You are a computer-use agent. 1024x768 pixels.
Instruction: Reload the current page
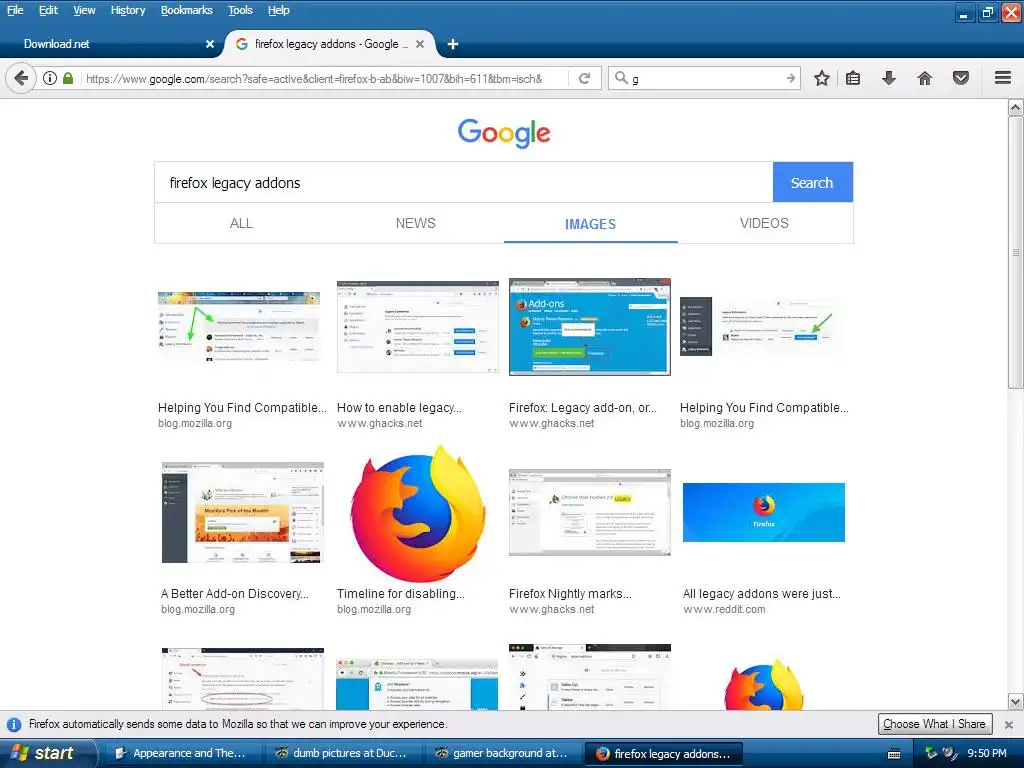click(x=584, y=78)
